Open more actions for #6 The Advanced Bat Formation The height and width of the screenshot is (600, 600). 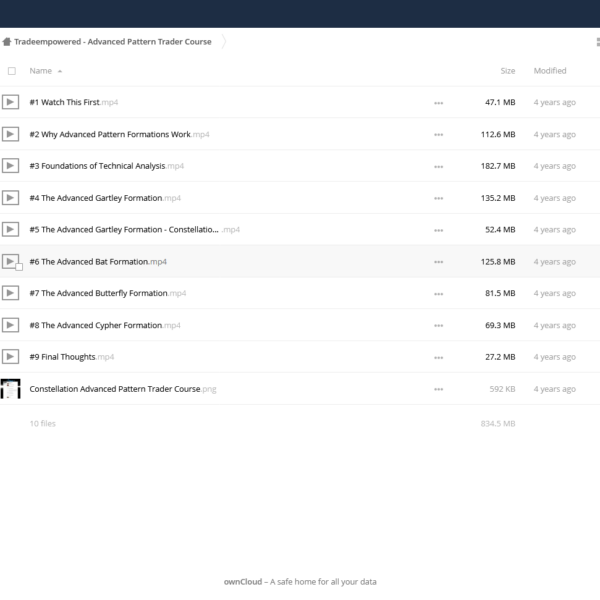439,262
